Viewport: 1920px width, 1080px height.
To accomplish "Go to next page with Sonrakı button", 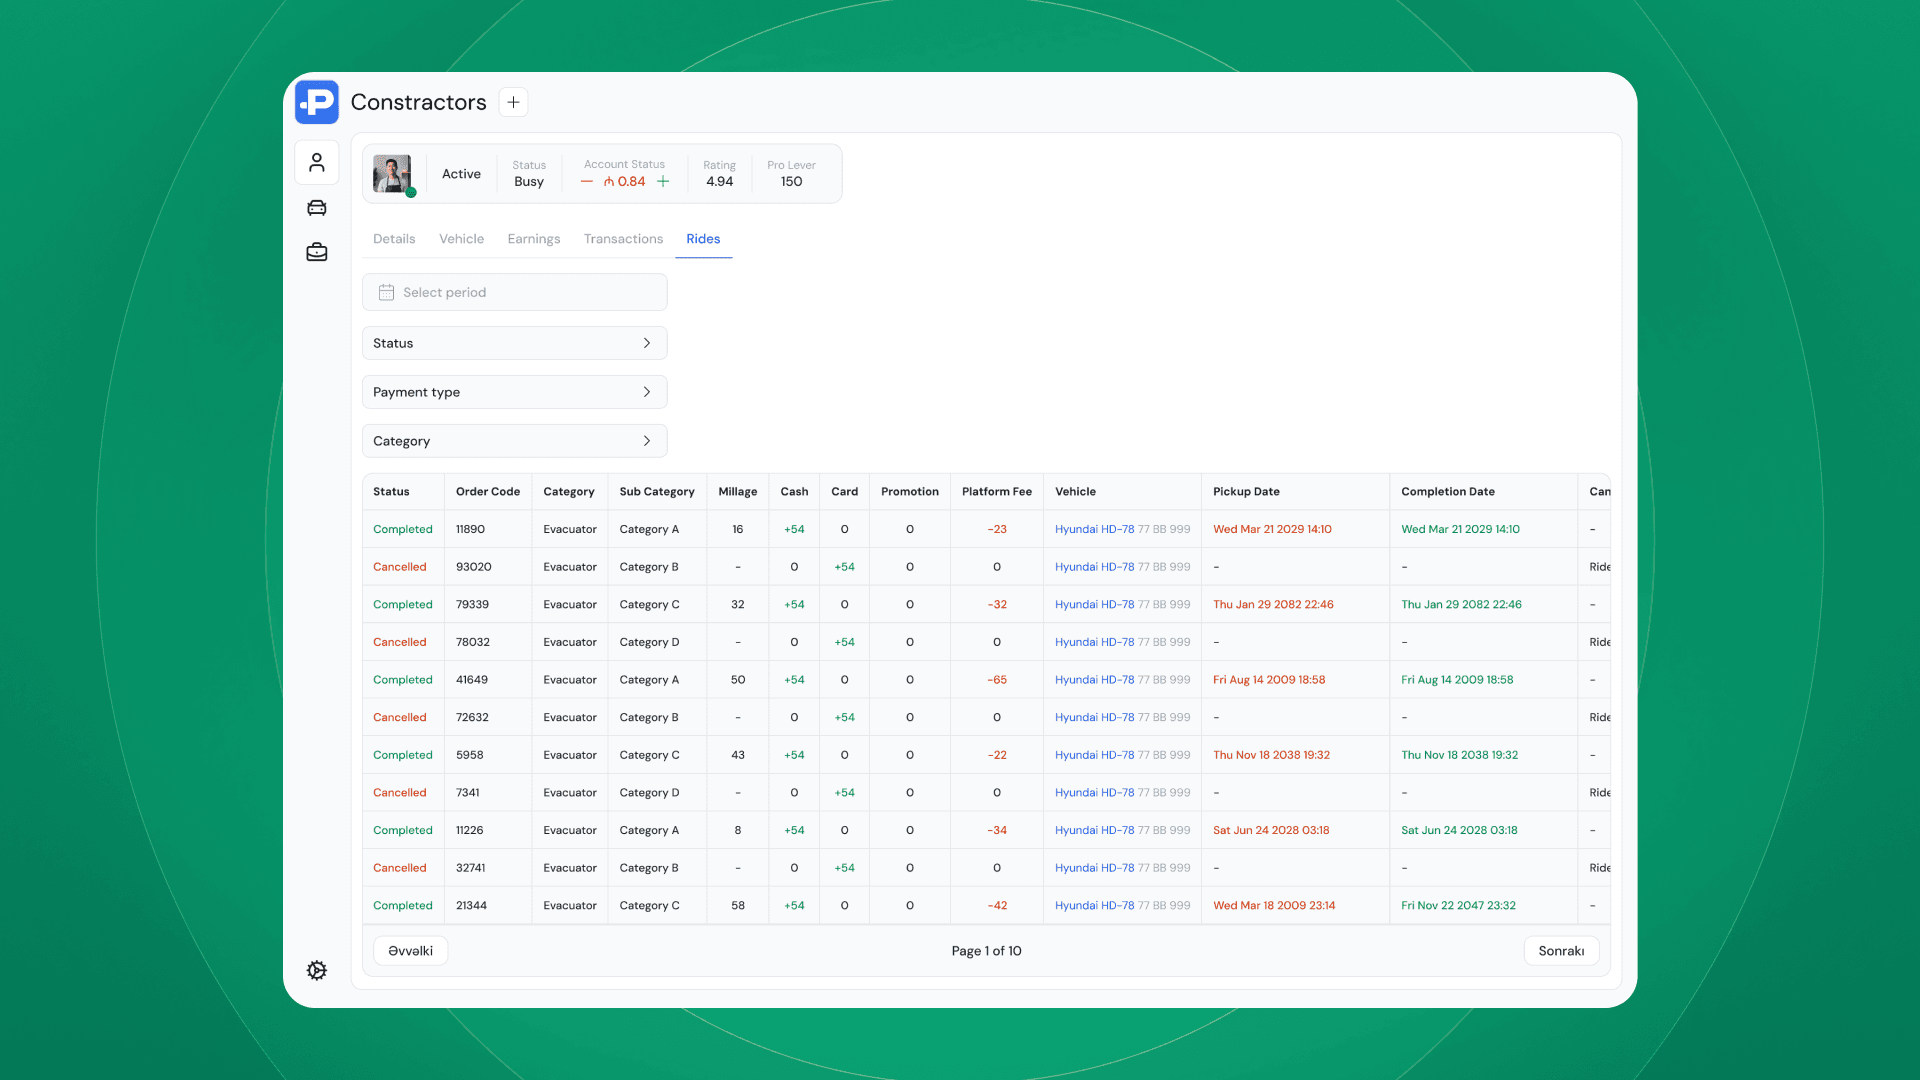I will [1560, 950].
